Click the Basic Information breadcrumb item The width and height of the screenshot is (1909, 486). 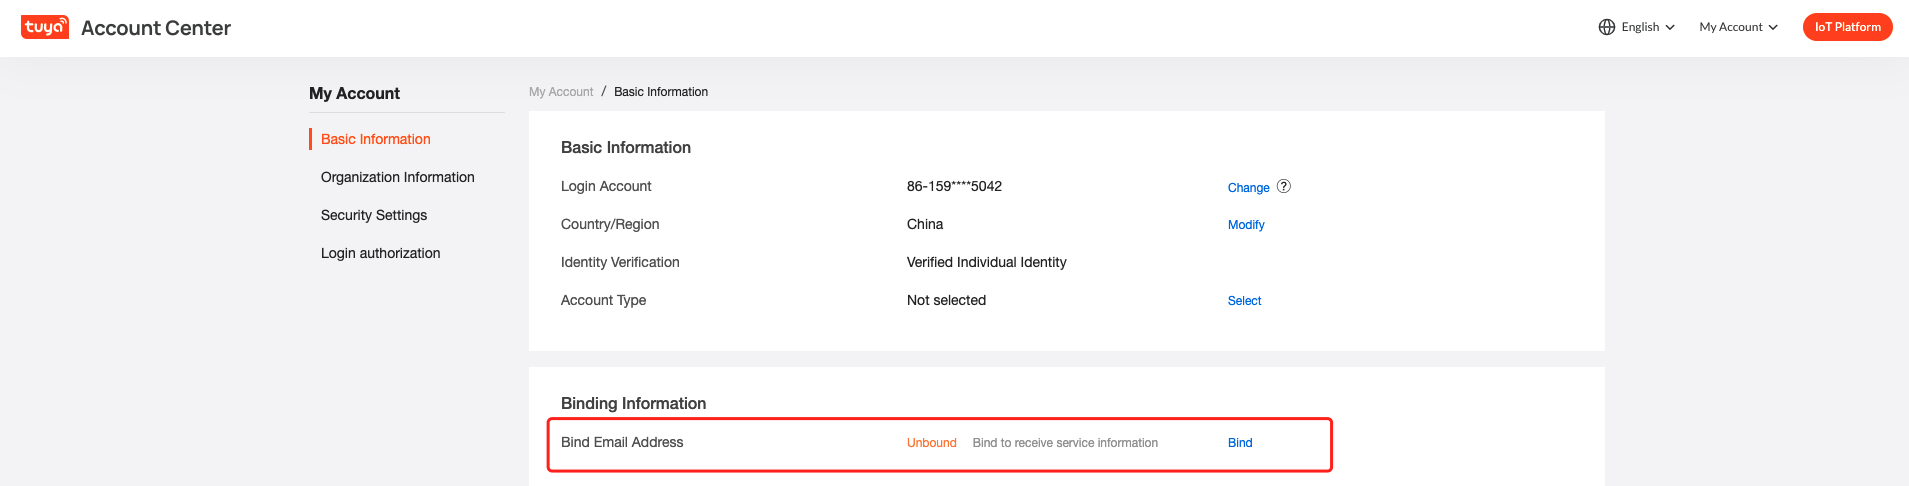click(x=661, y=92)
